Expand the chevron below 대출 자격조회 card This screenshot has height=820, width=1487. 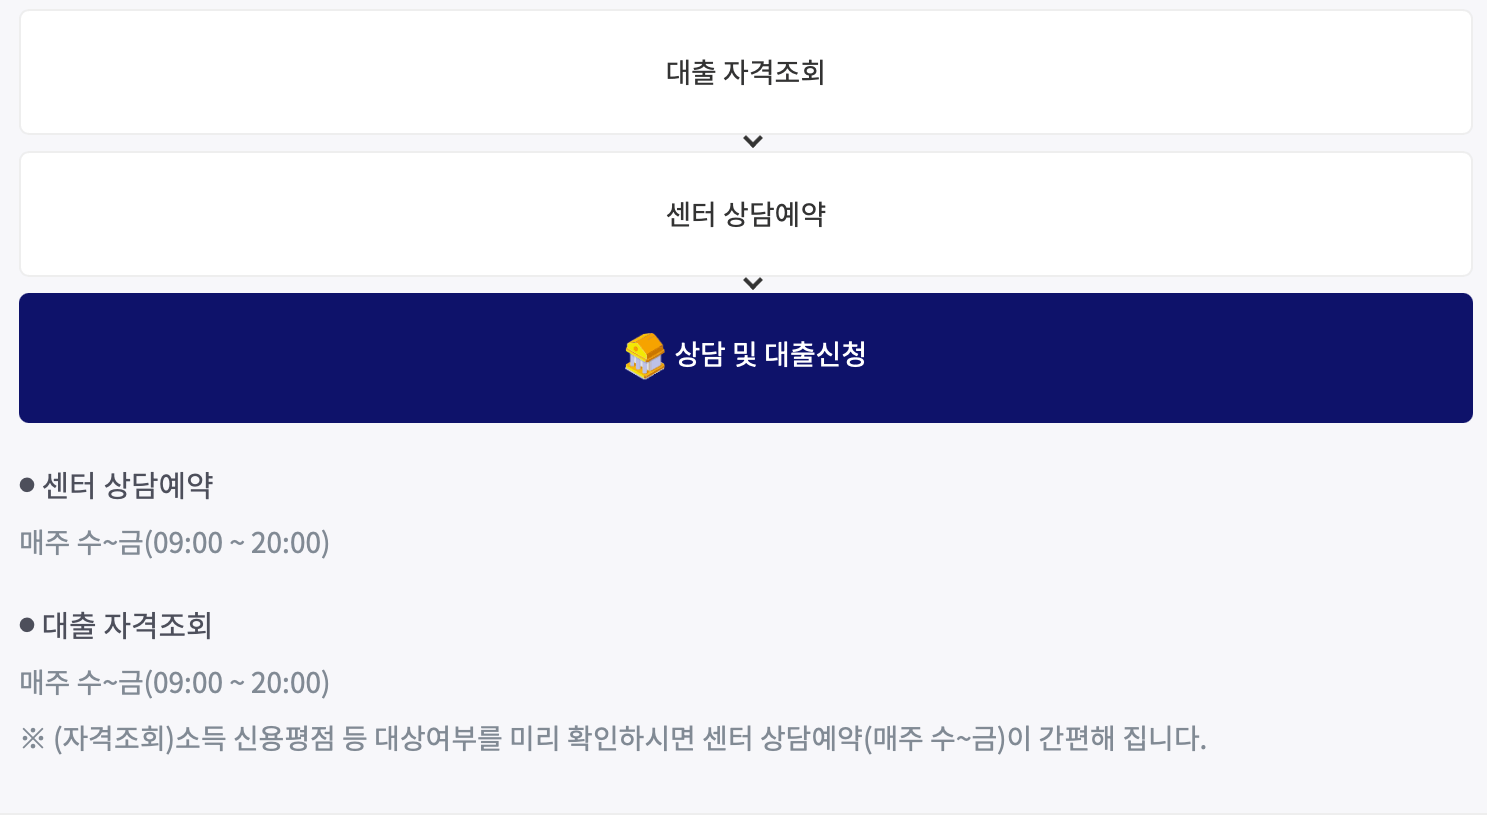click(752, 141)
